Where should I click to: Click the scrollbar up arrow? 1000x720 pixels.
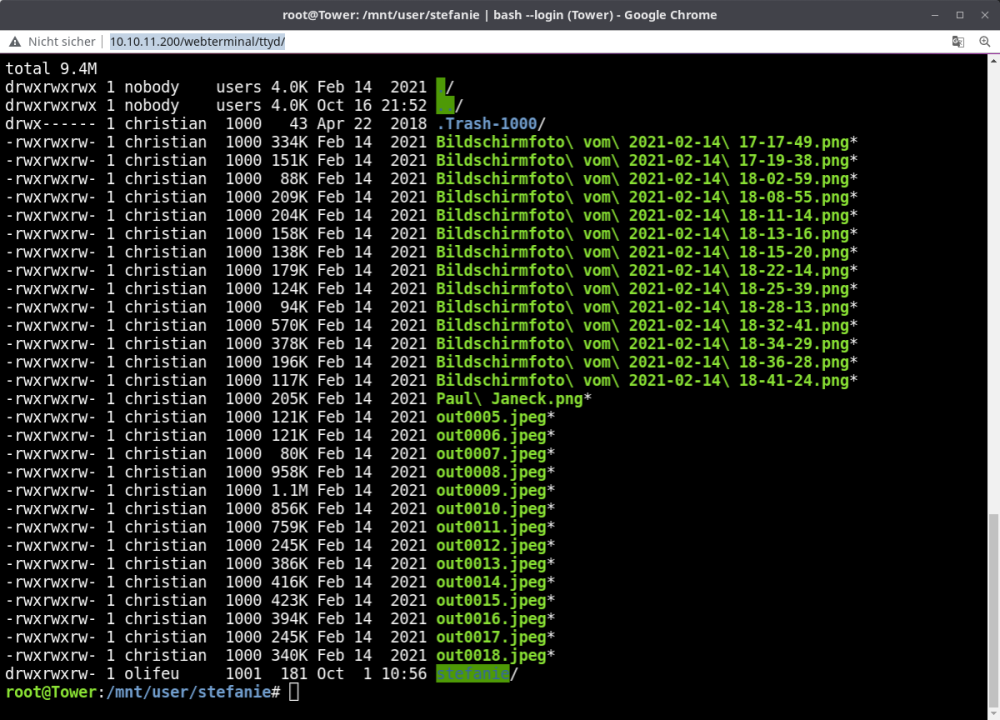pos(994,61)
